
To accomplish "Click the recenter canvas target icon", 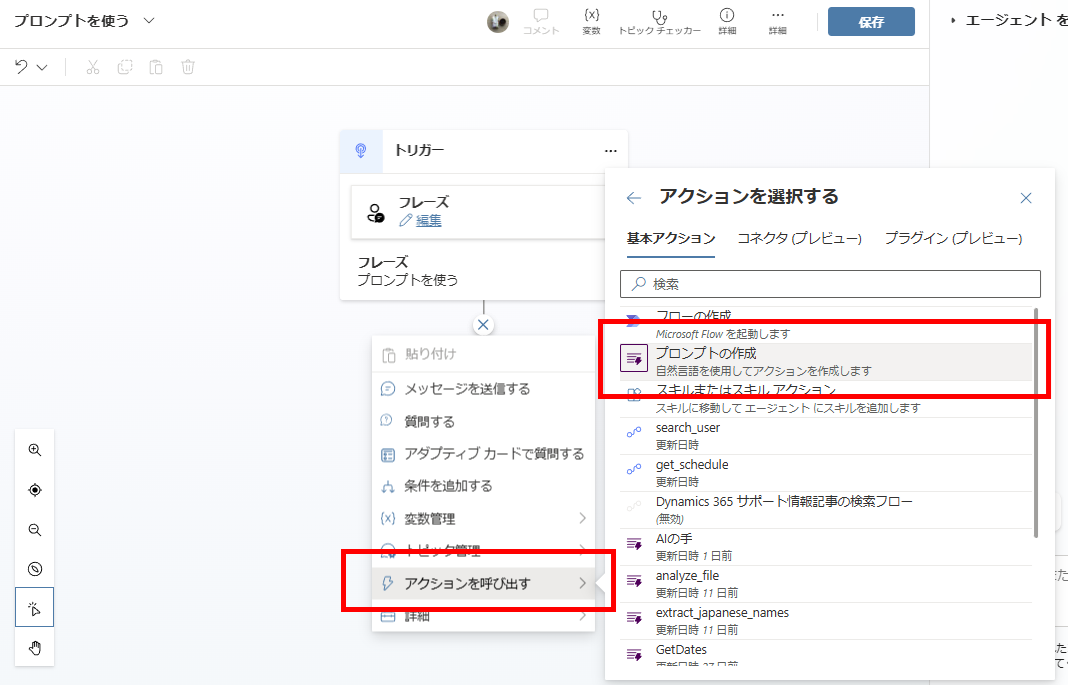I will tap(35, 490).
